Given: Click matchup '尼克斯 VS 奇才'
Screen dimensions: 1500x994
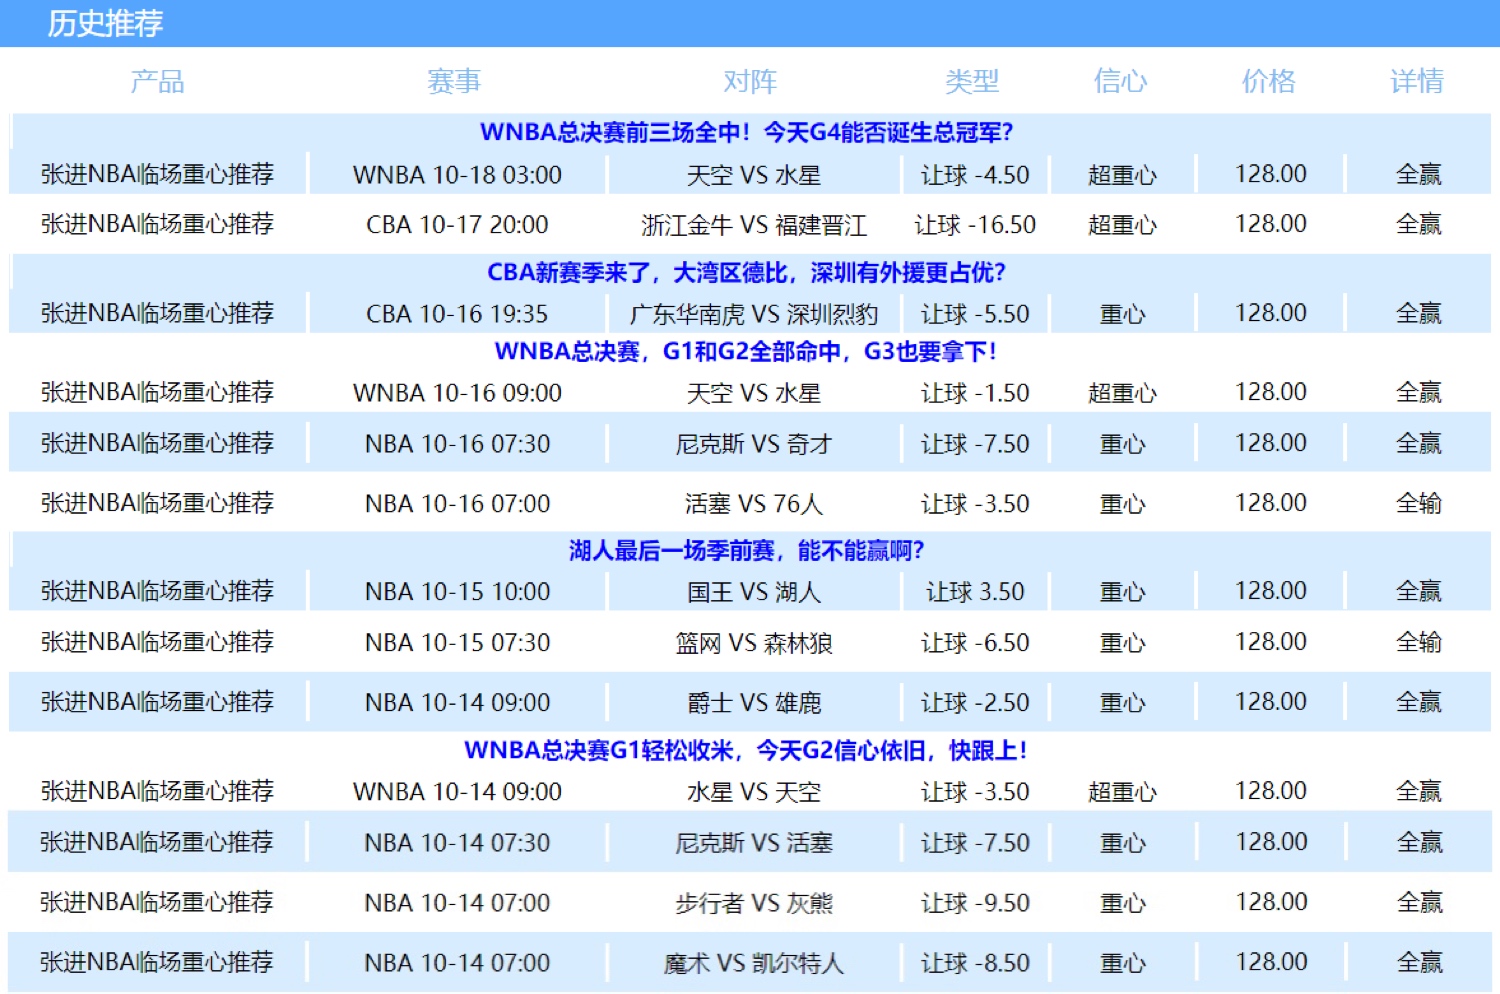Looking at the screenshot, I should (x=754, y=444).
